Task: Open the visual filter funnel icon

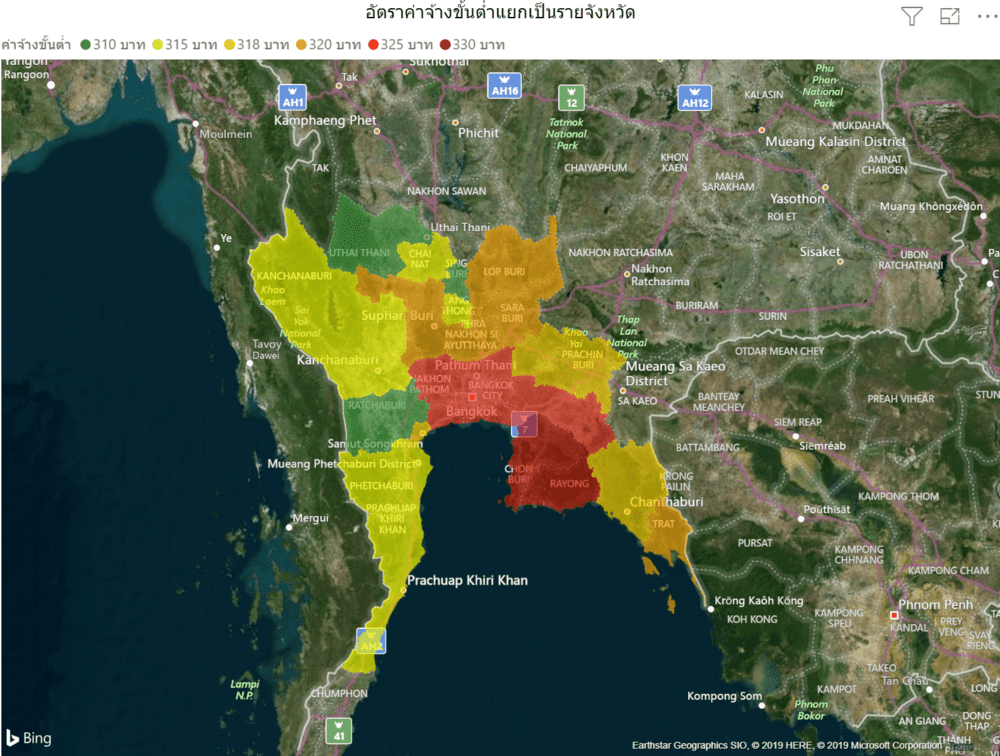Action: point(911,16)
